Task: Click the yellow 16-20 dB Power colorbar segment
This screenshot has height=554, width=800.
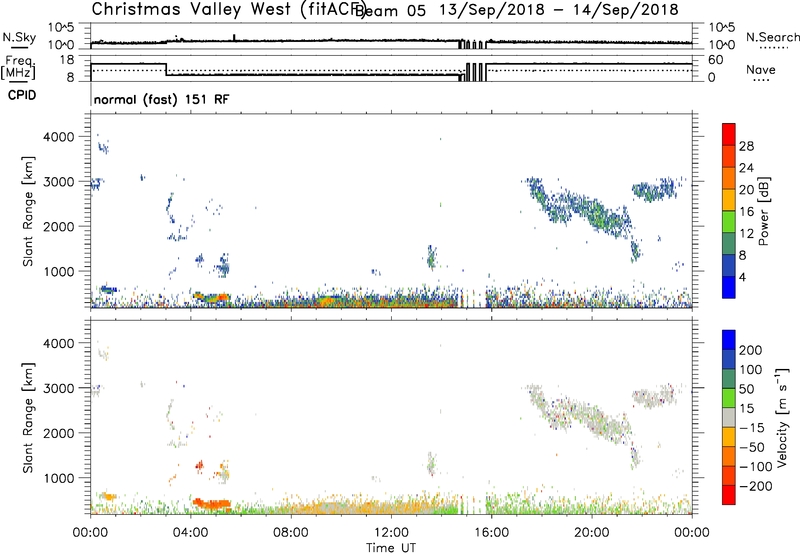Action: (x=729, y=200)
